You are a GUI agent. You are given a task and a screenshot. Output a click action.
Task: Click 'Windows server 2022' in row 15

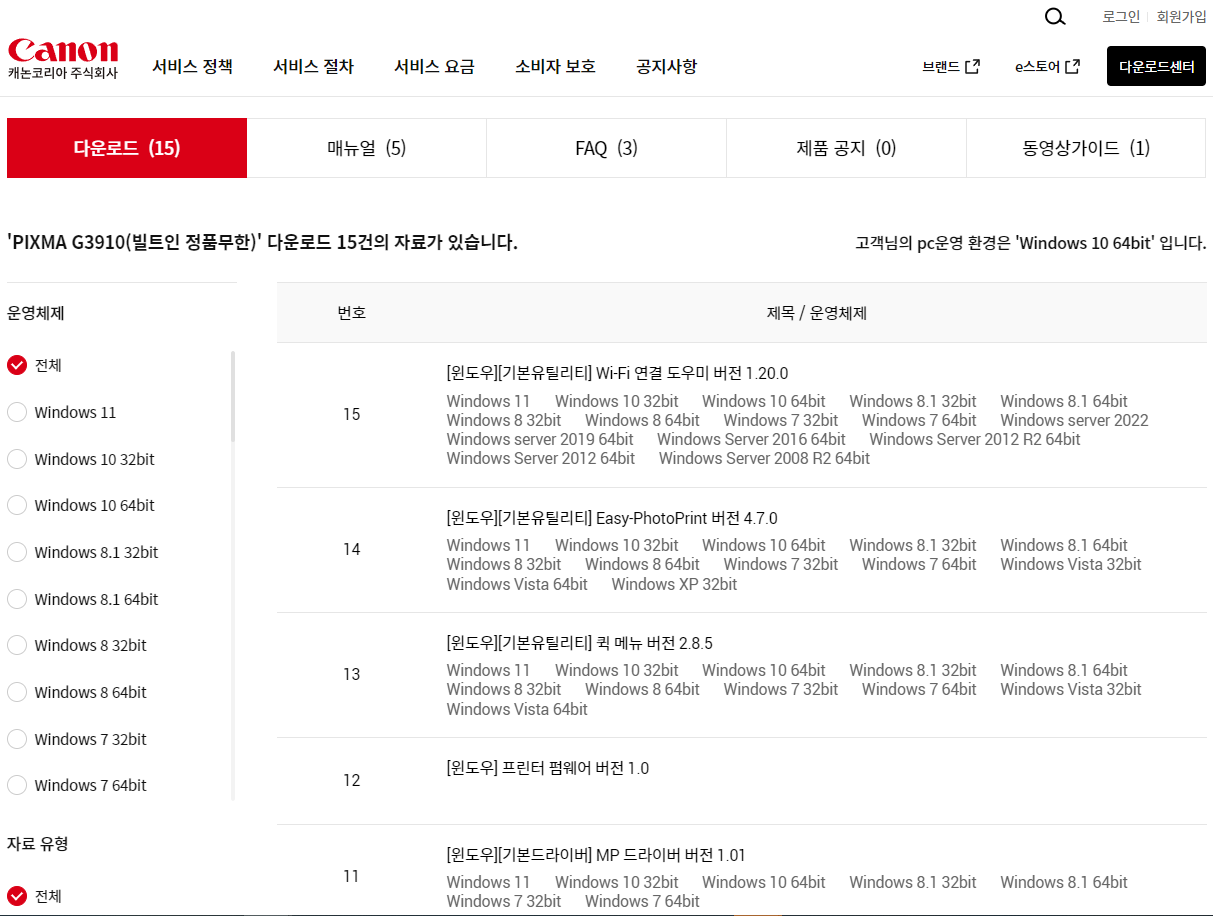pos(1074,420)
